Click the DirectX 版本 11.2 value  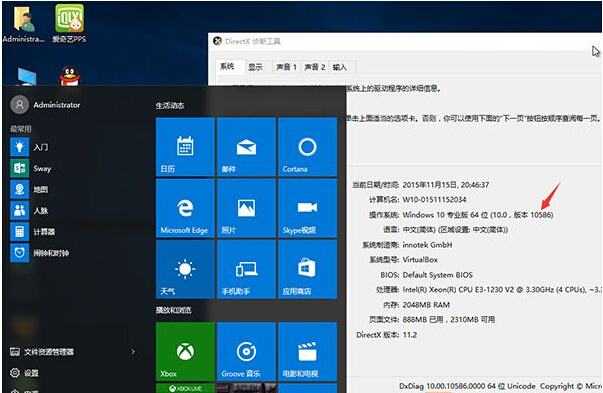point(410,335)
